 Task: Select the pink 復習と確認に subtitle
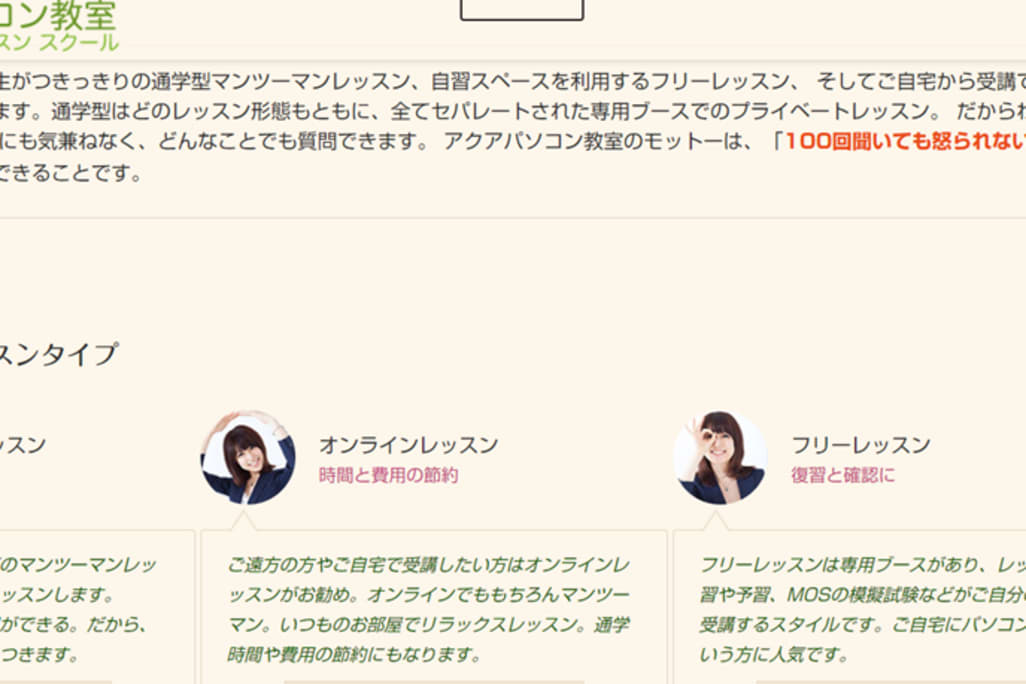[x=842, y=475]
